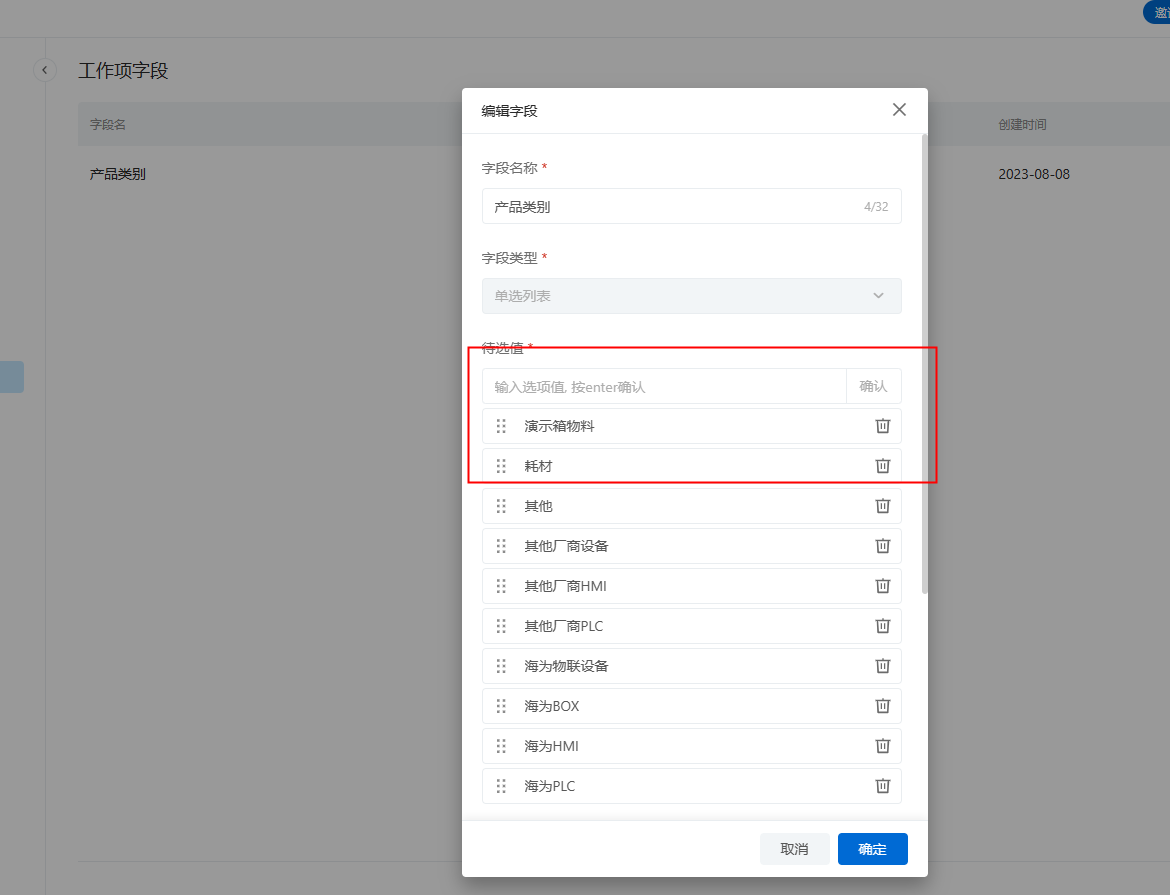Delete the 耗材 option

pyautogui.click(x=882, y=466)
